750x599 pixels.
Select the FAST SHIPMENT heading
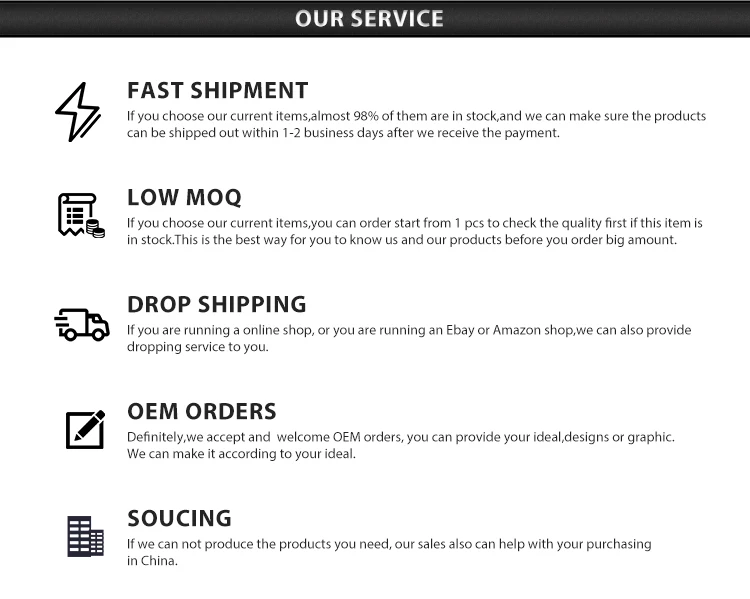[x=217, y=90]
